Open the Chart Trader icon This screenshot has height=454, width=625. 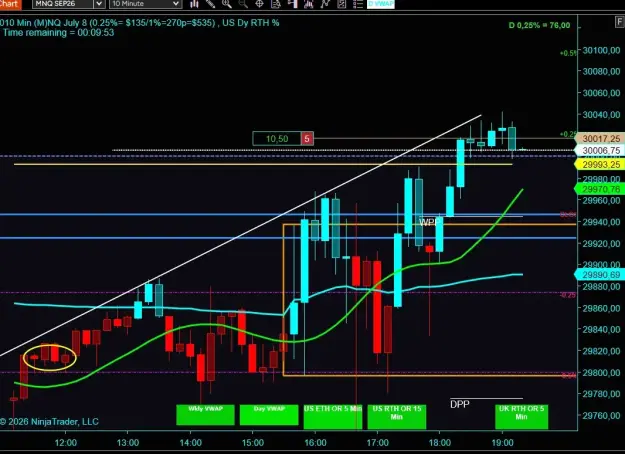tap(293, 4)
